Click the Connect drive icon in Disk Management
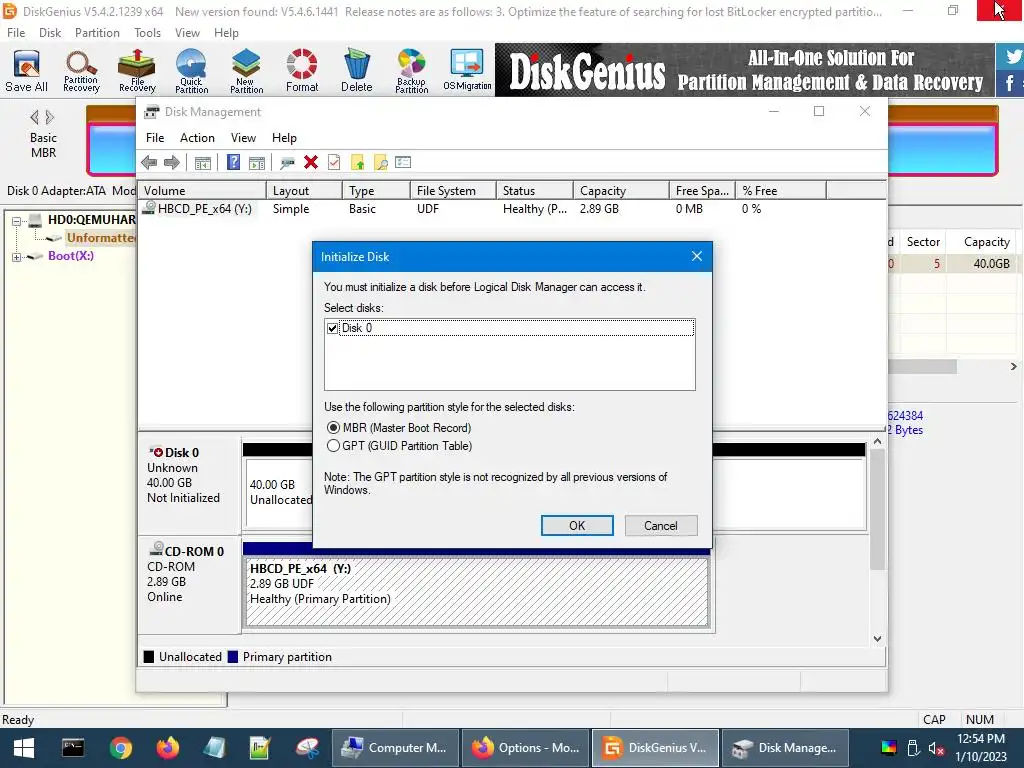The image size is (1024, 768). point(287,163)
